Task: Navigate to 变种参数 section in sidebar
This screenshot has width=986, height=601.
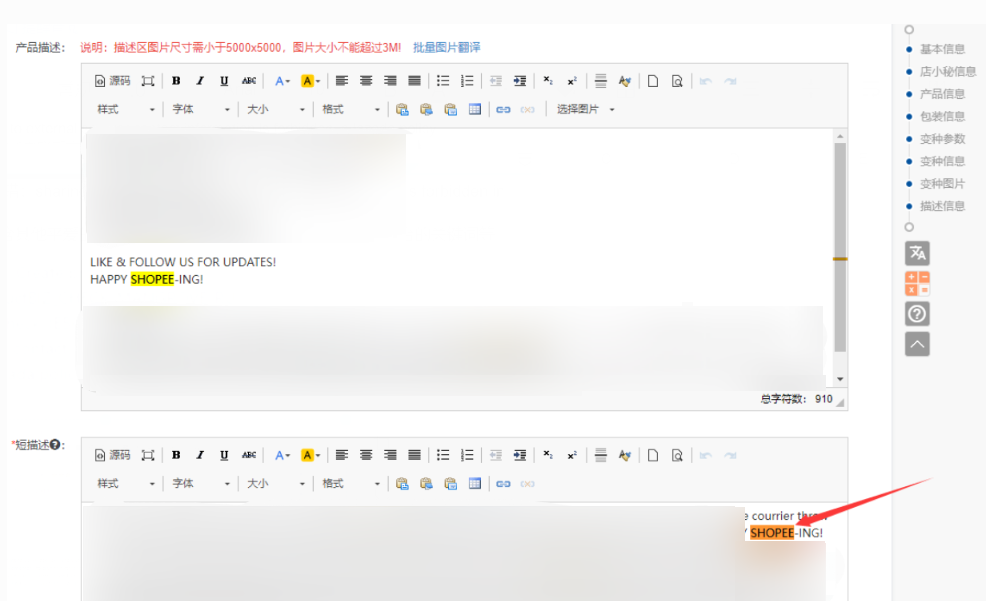Action: point(942,139)
